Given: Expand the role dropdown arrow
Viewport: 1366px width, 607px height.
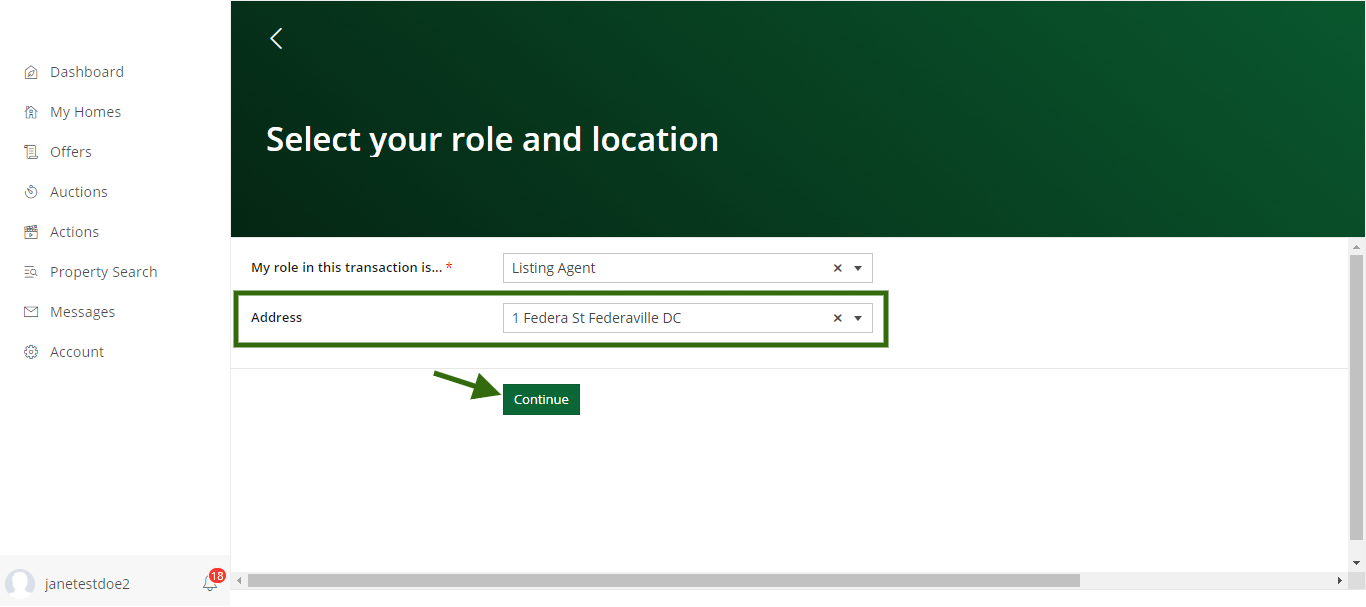Looking at the screenshot, I should [858, 268].
